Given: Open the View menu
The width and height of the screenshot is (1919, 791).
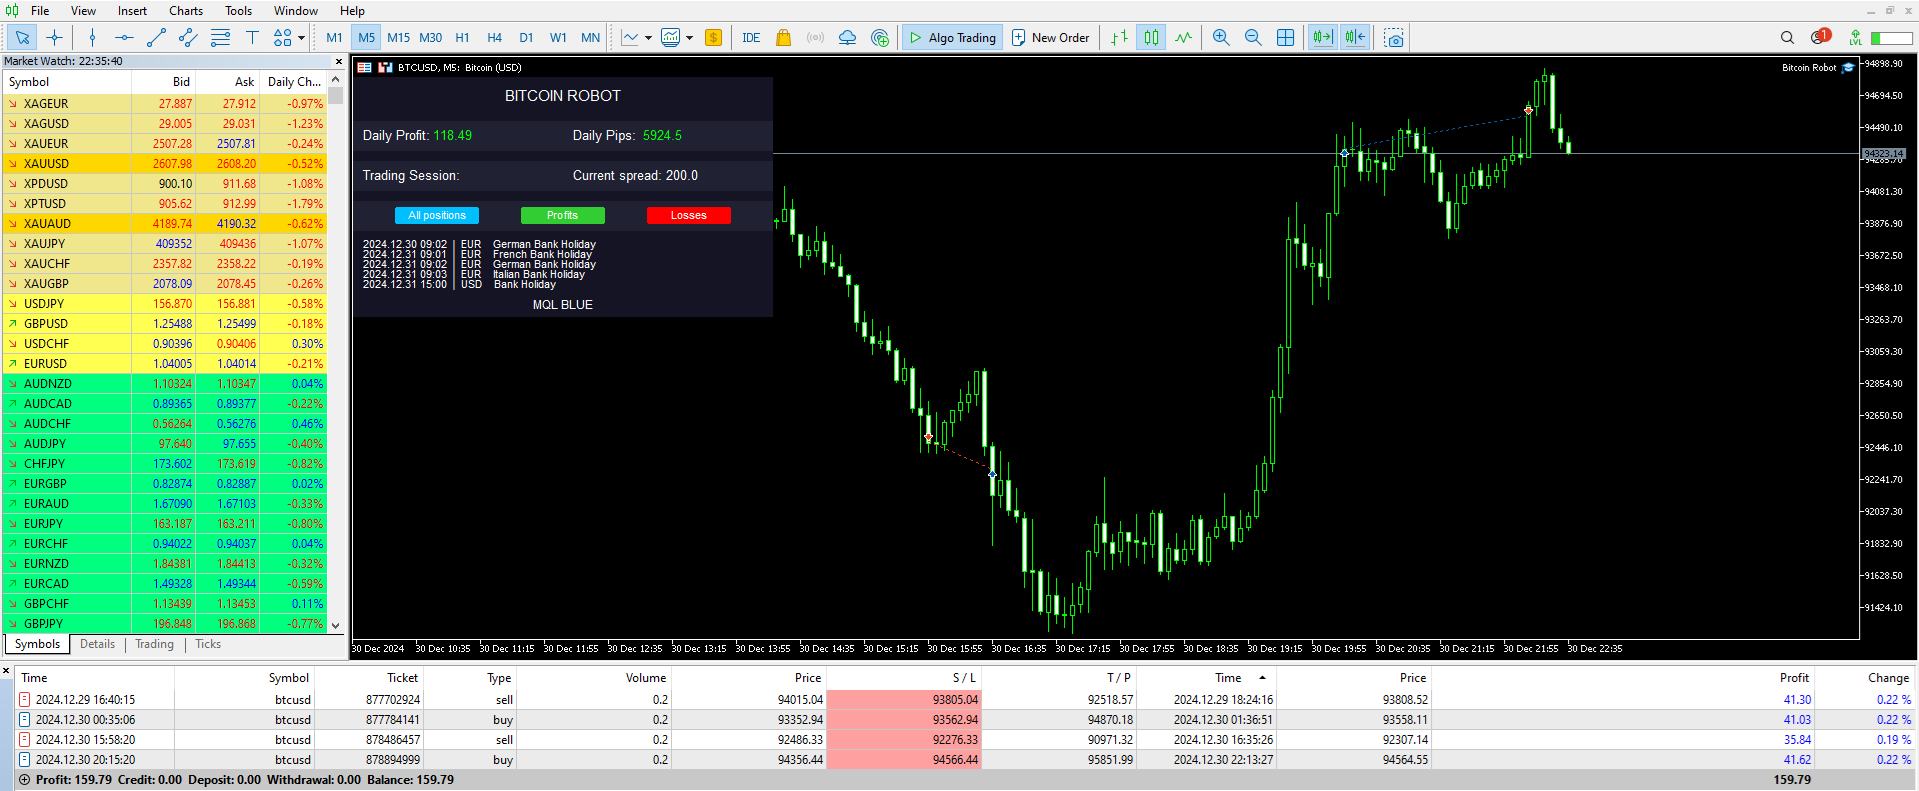Looking at the screenshot, I should 83,11.
